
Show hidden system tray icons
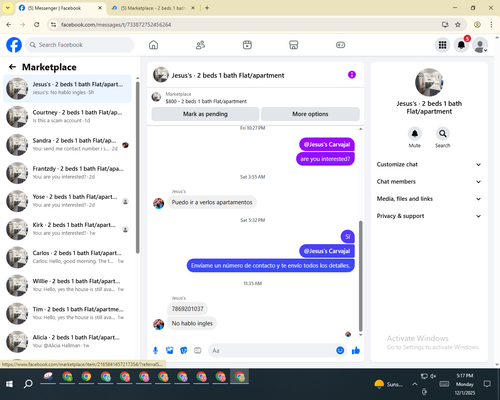pyautogui.click(x=414, y=384)
